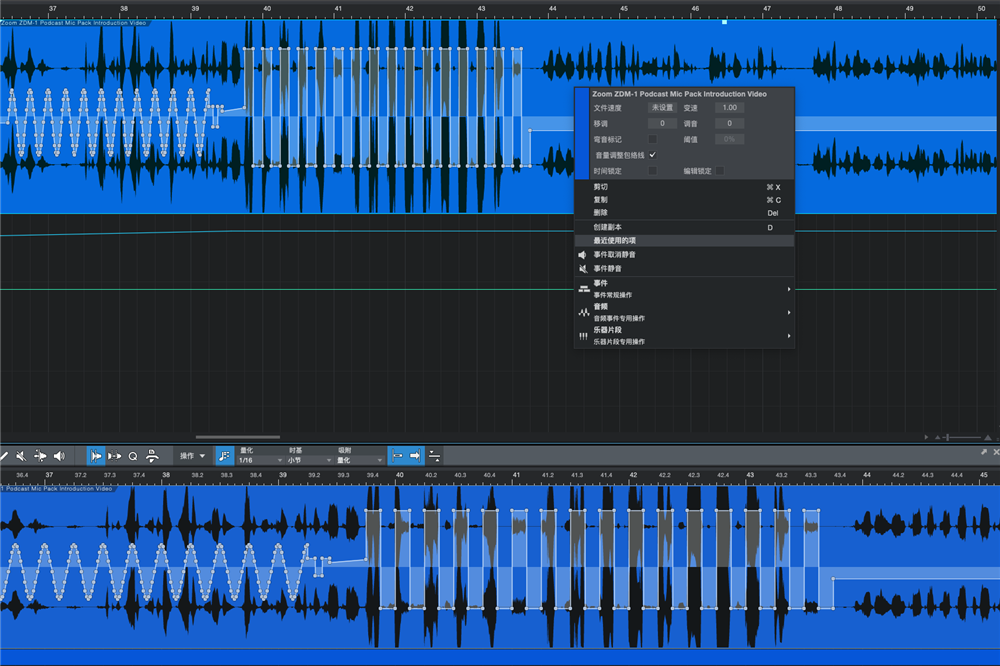Click 事件取消静音 with the speaker icon
Viewport: 1000px width, 666px height.
[684, 255]
